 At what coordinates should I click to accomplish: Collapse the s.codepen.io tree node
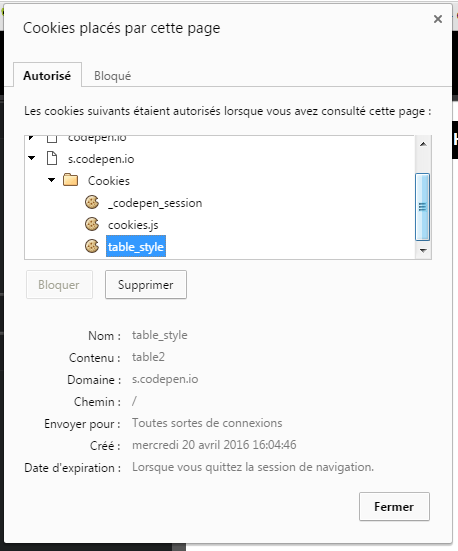click(32, 158)
